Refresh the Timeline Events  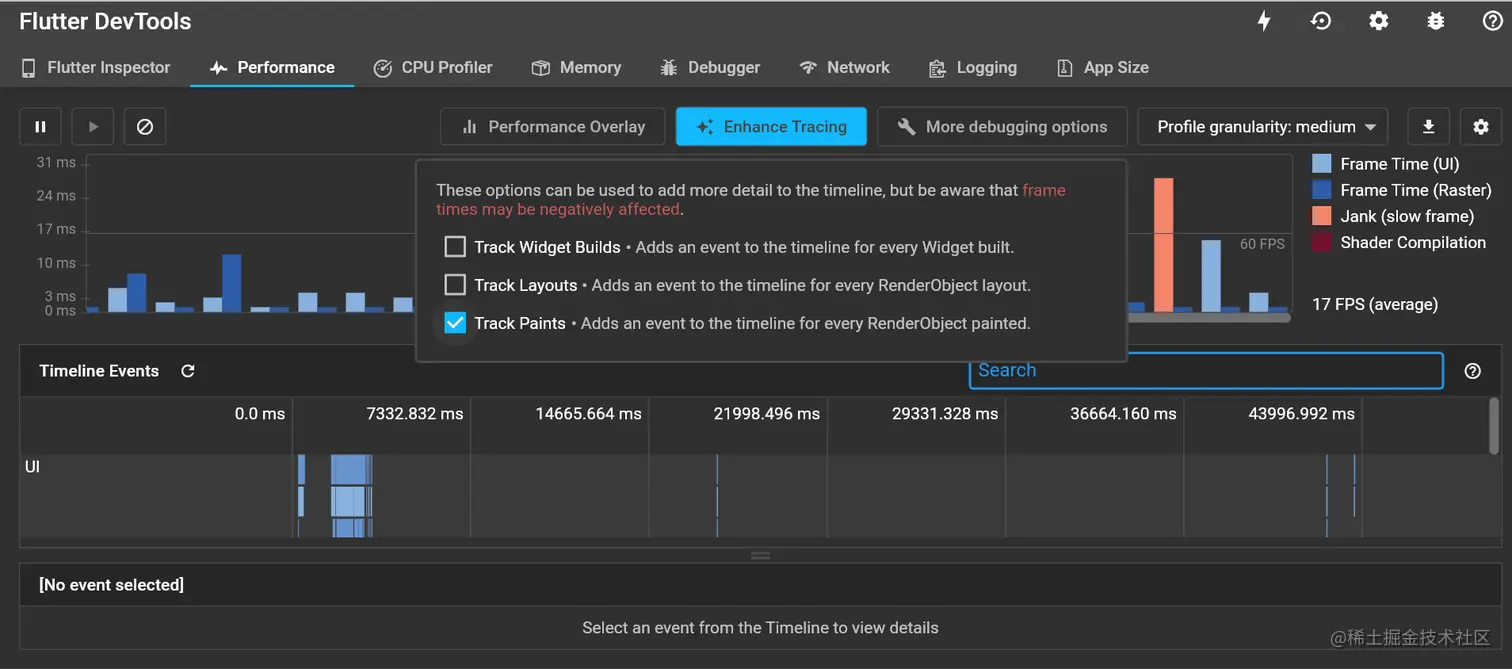[x=188, y=371]
